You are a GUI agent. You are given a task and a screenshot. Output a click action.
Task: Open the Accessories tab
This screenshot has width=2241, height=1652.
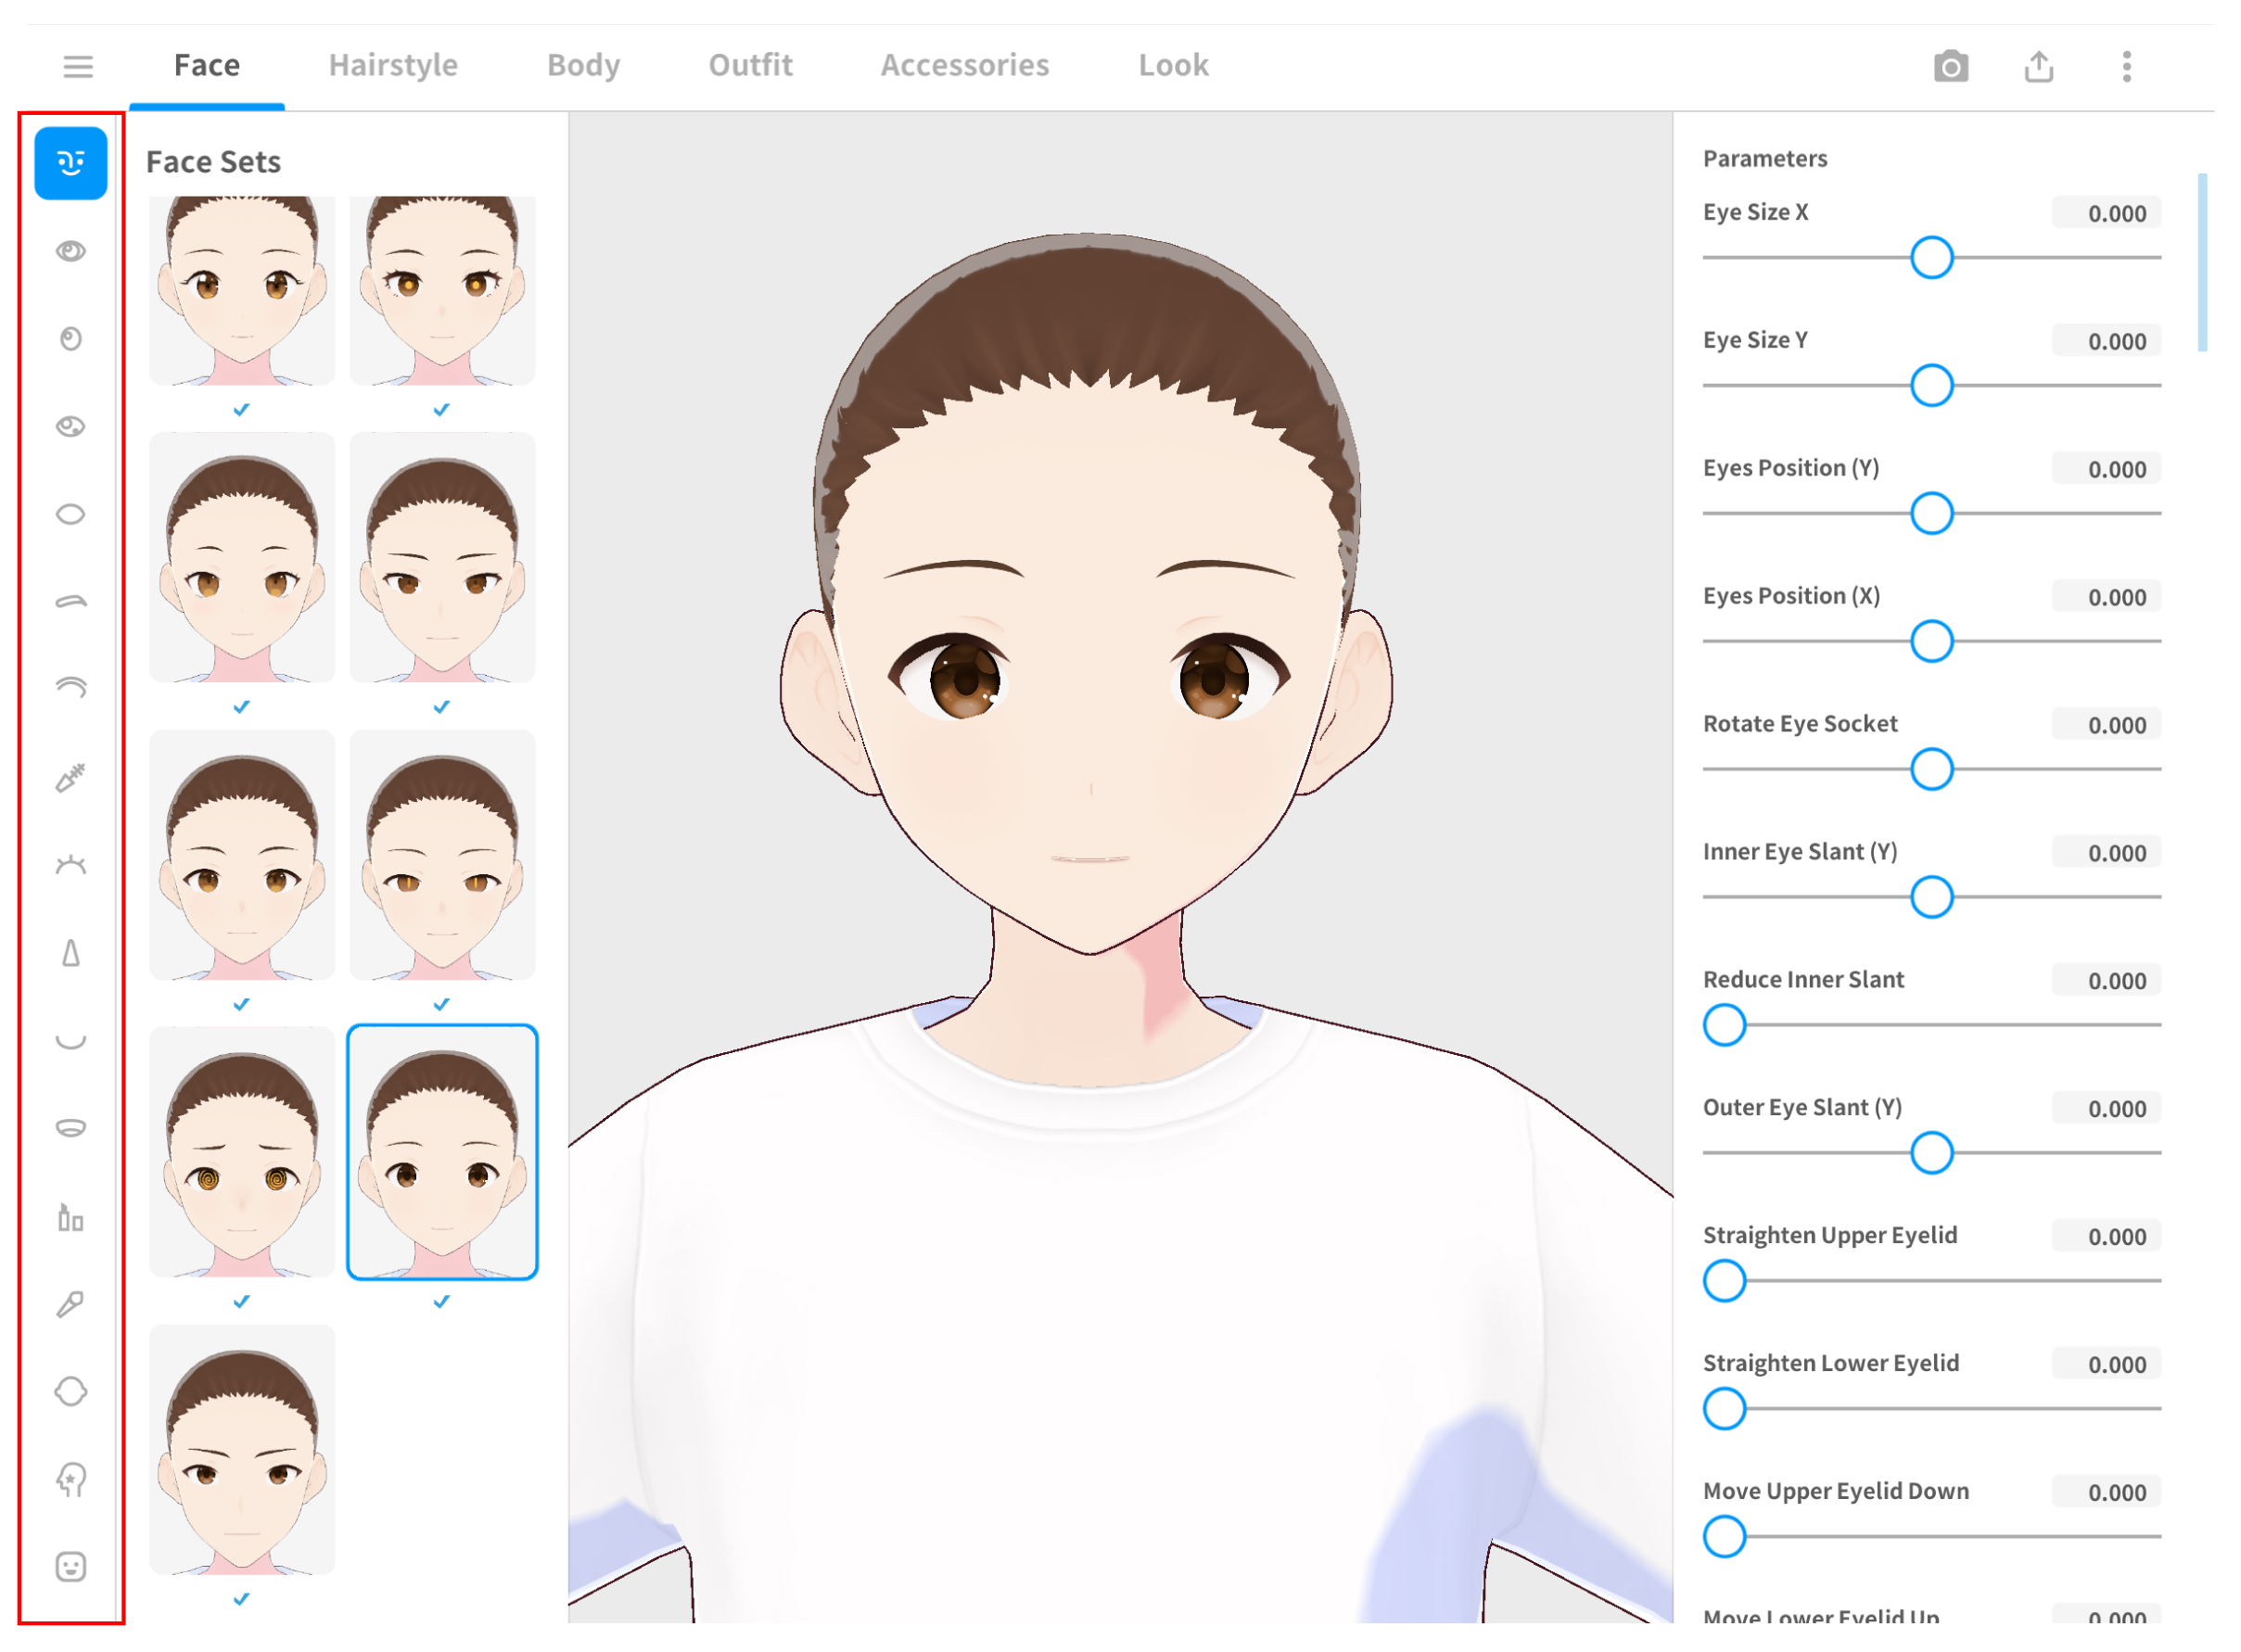coord(964,65)
